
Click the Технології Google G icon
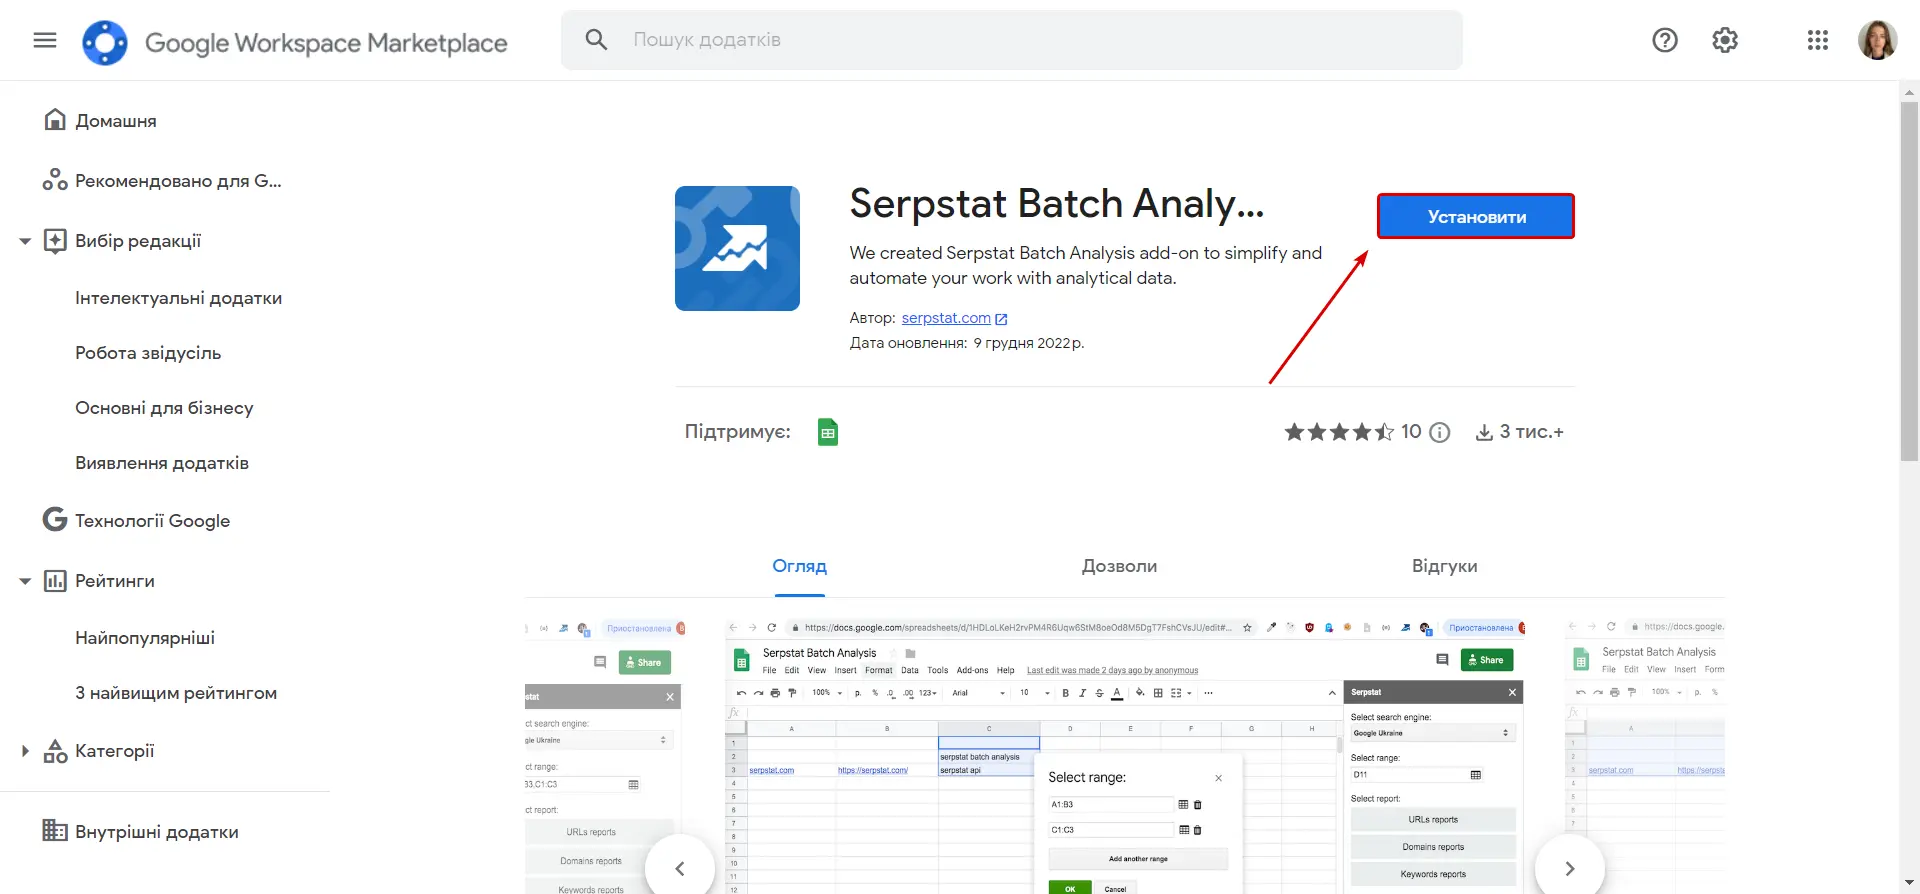point(55,520)
